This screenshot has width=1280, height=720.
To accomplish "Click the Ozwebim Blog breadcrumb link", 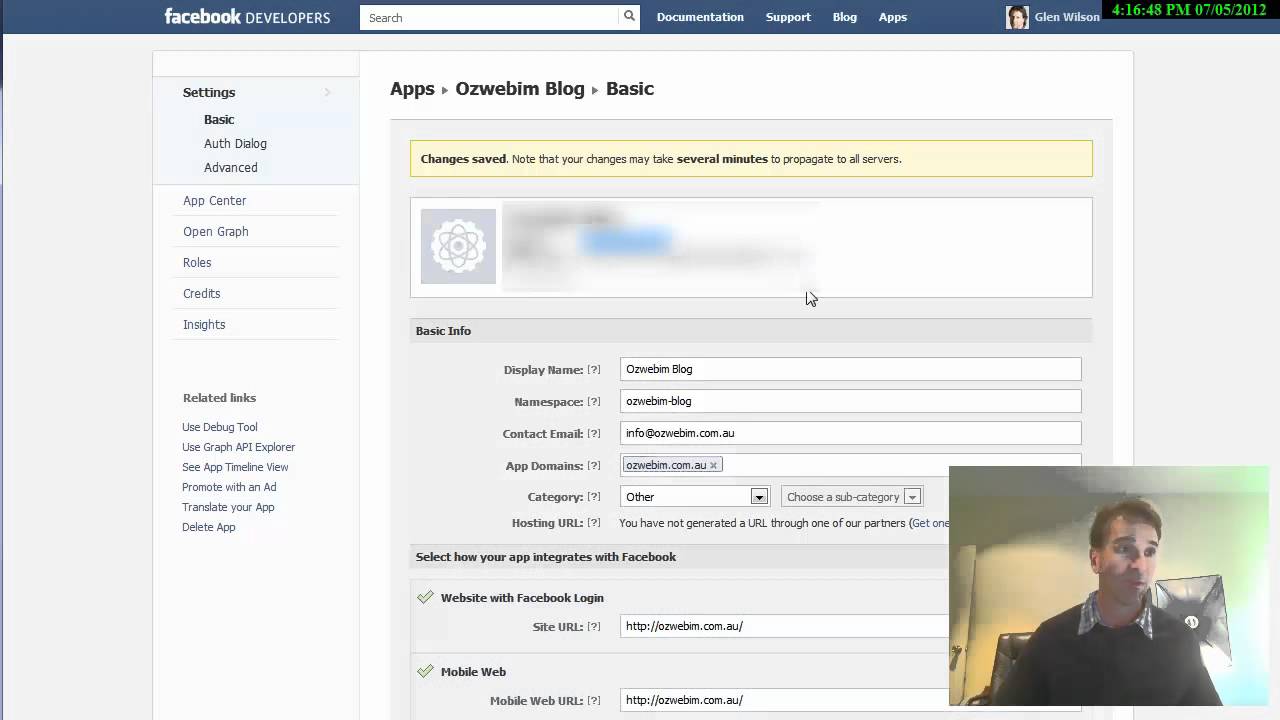I will coord(520,88).
